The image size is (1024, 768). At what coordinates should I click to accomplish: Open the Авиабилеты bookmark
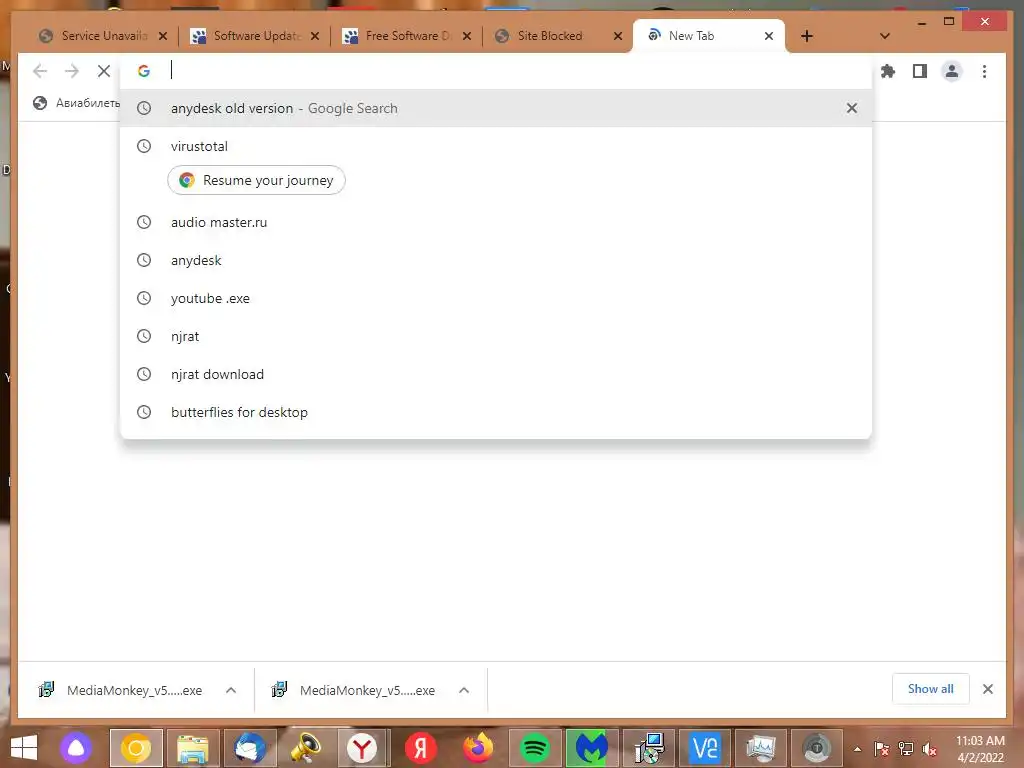77,103
